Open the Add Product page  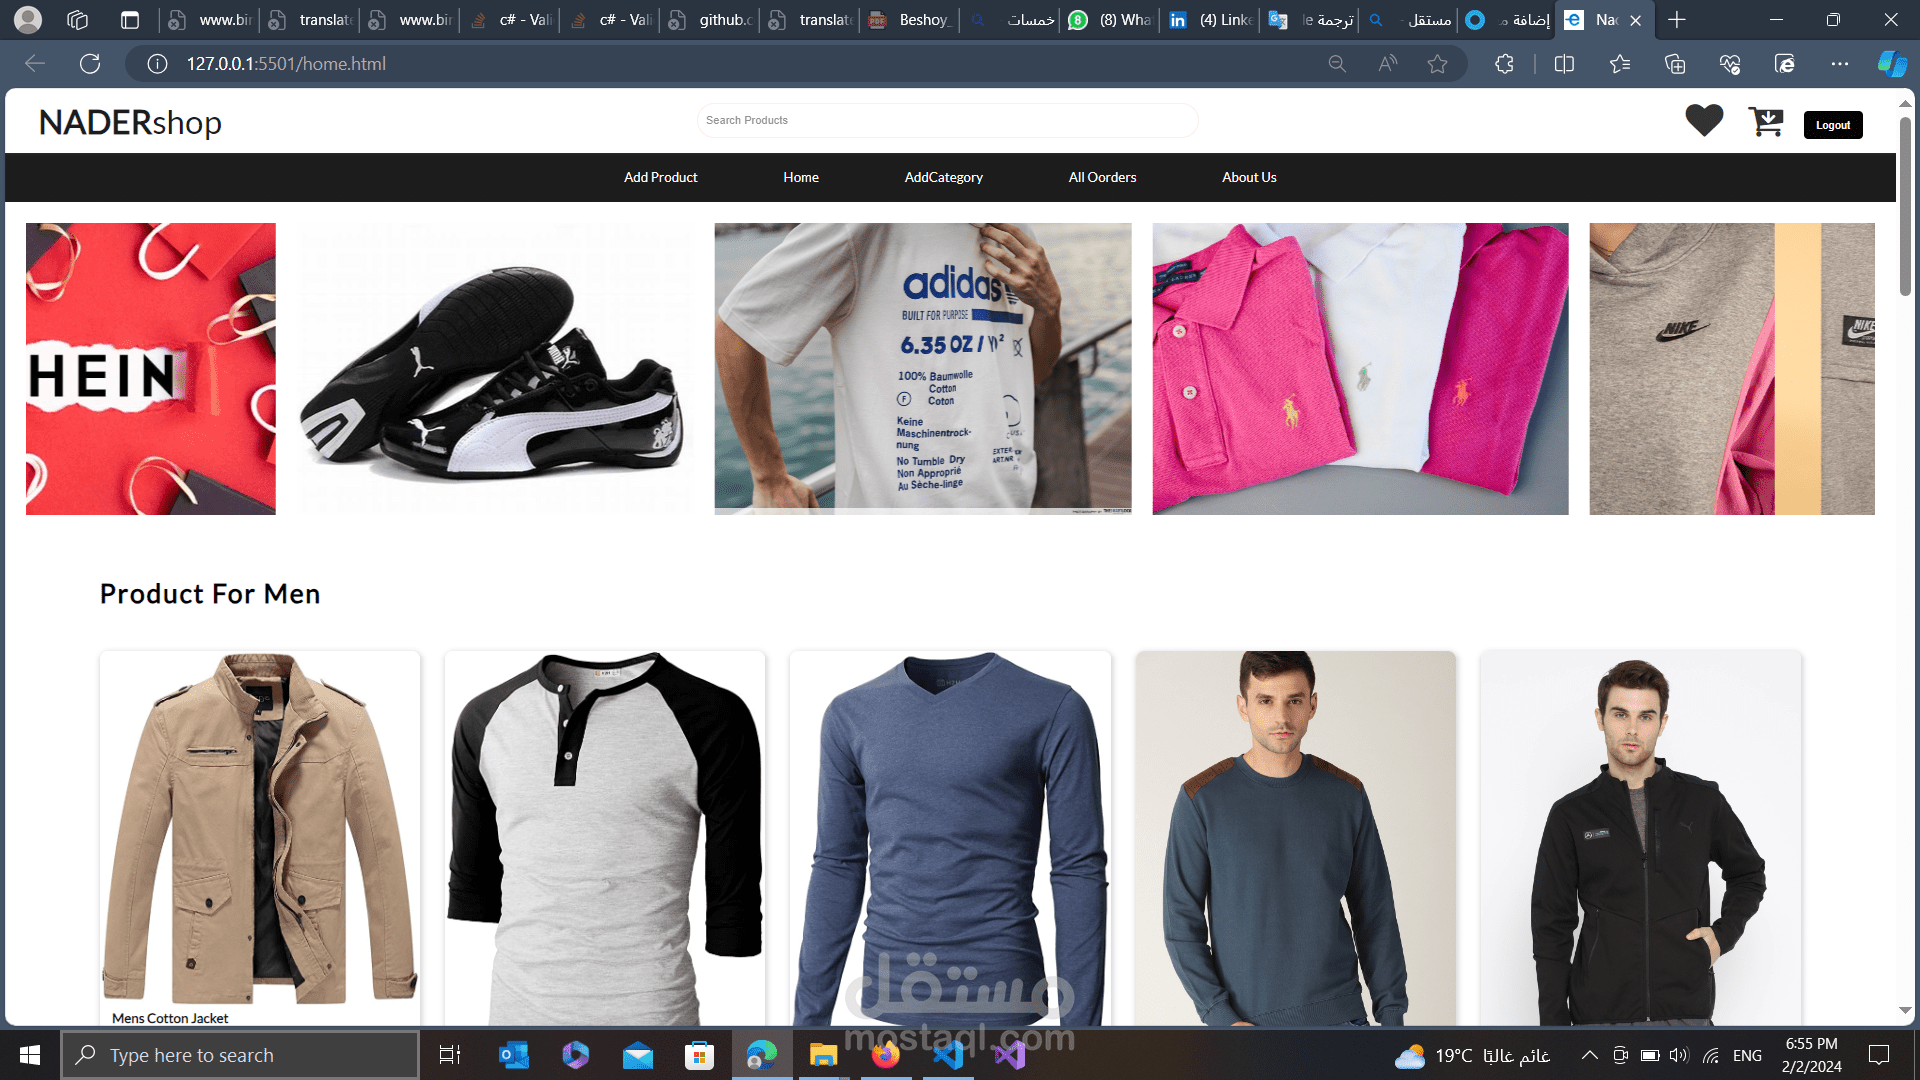click(660, 177)
